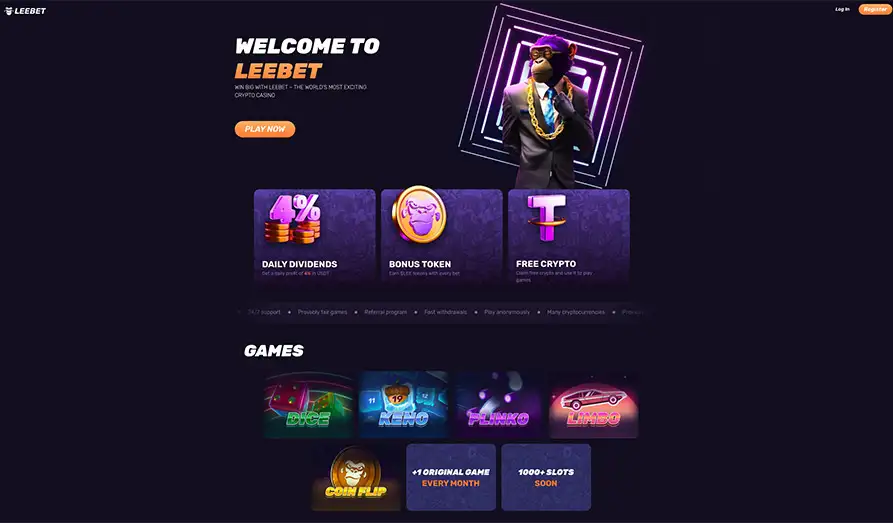This screenshot has height=523, width=893.
Task: Click the orange Register button
Action: [x=875, y=9]
